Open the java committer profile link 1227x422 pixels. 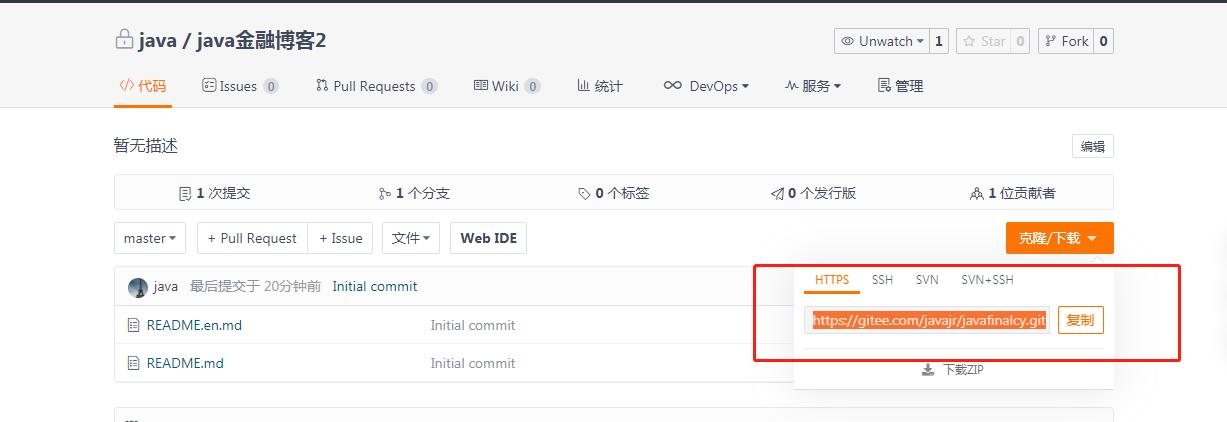tap(166, 286)
